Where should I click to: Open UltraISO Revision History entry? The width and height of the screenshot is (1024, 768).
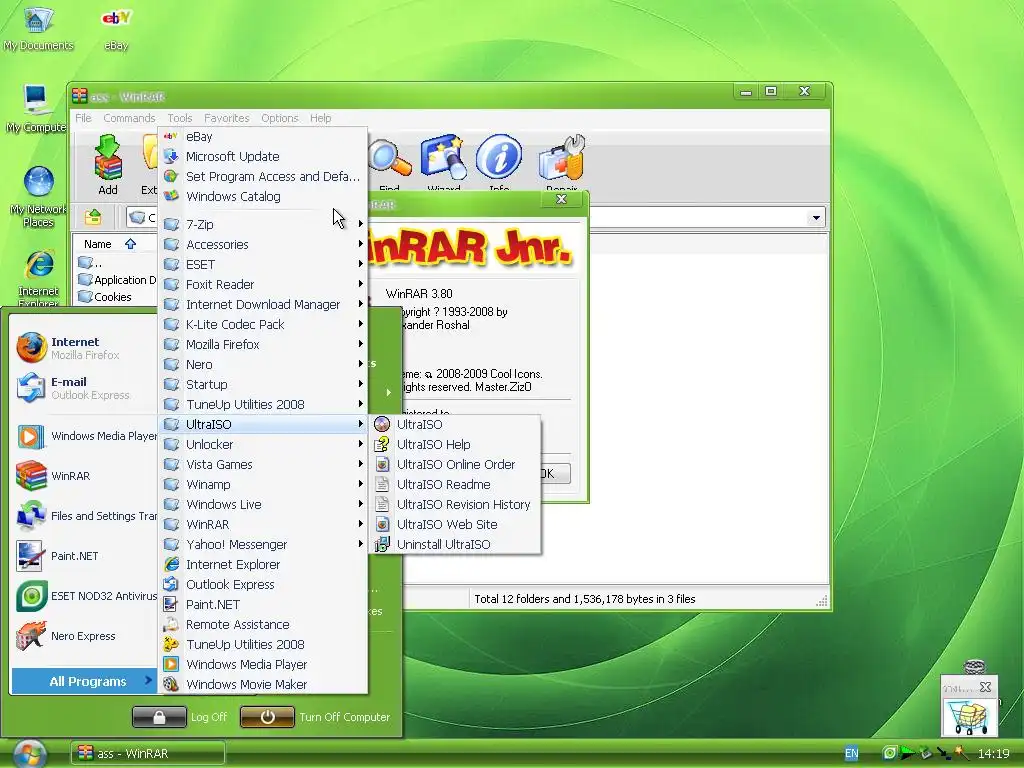point(455,504)
